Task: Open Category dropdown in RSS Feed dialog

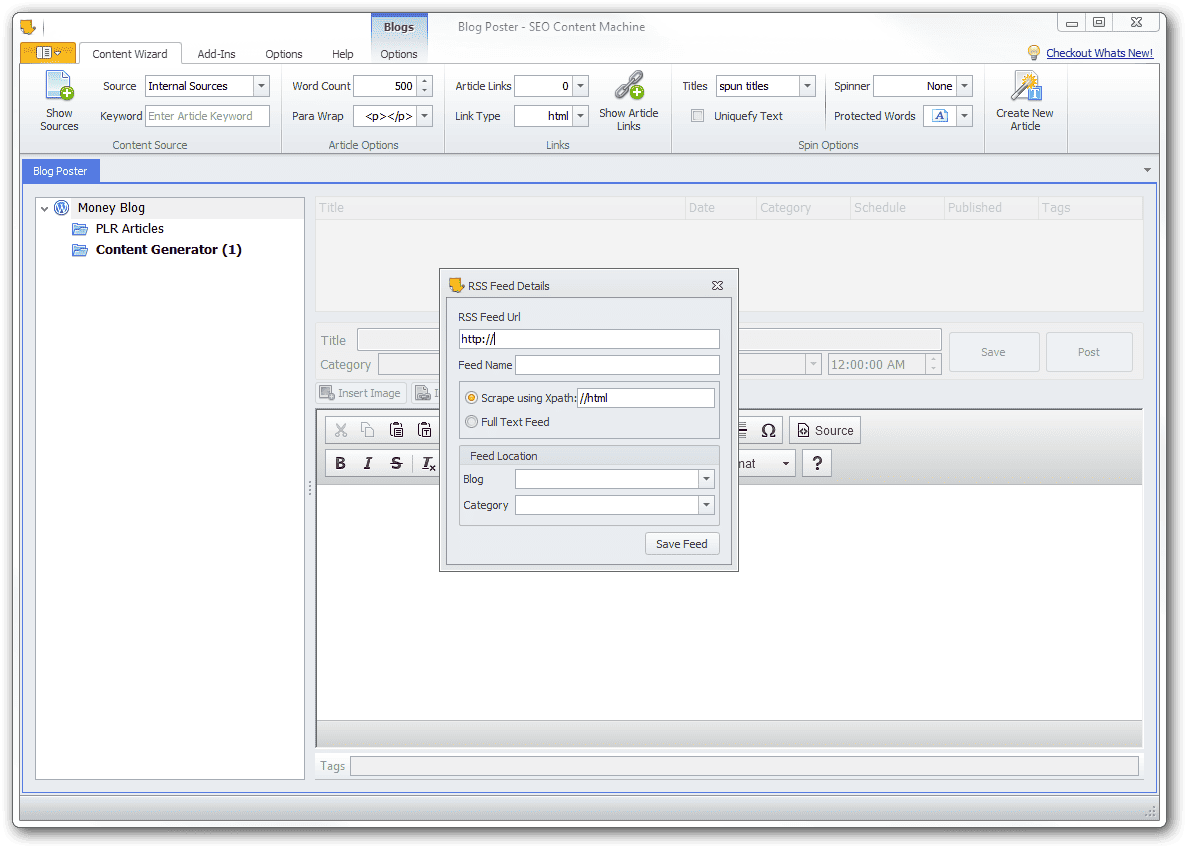Action: tap(706, 505)
